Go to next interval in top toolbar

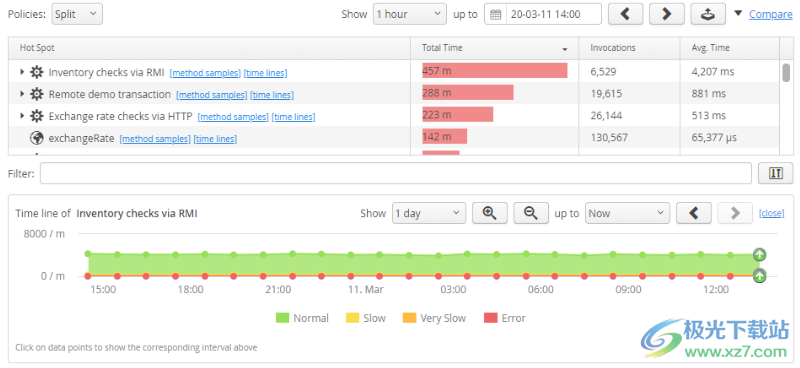(666, 14)
